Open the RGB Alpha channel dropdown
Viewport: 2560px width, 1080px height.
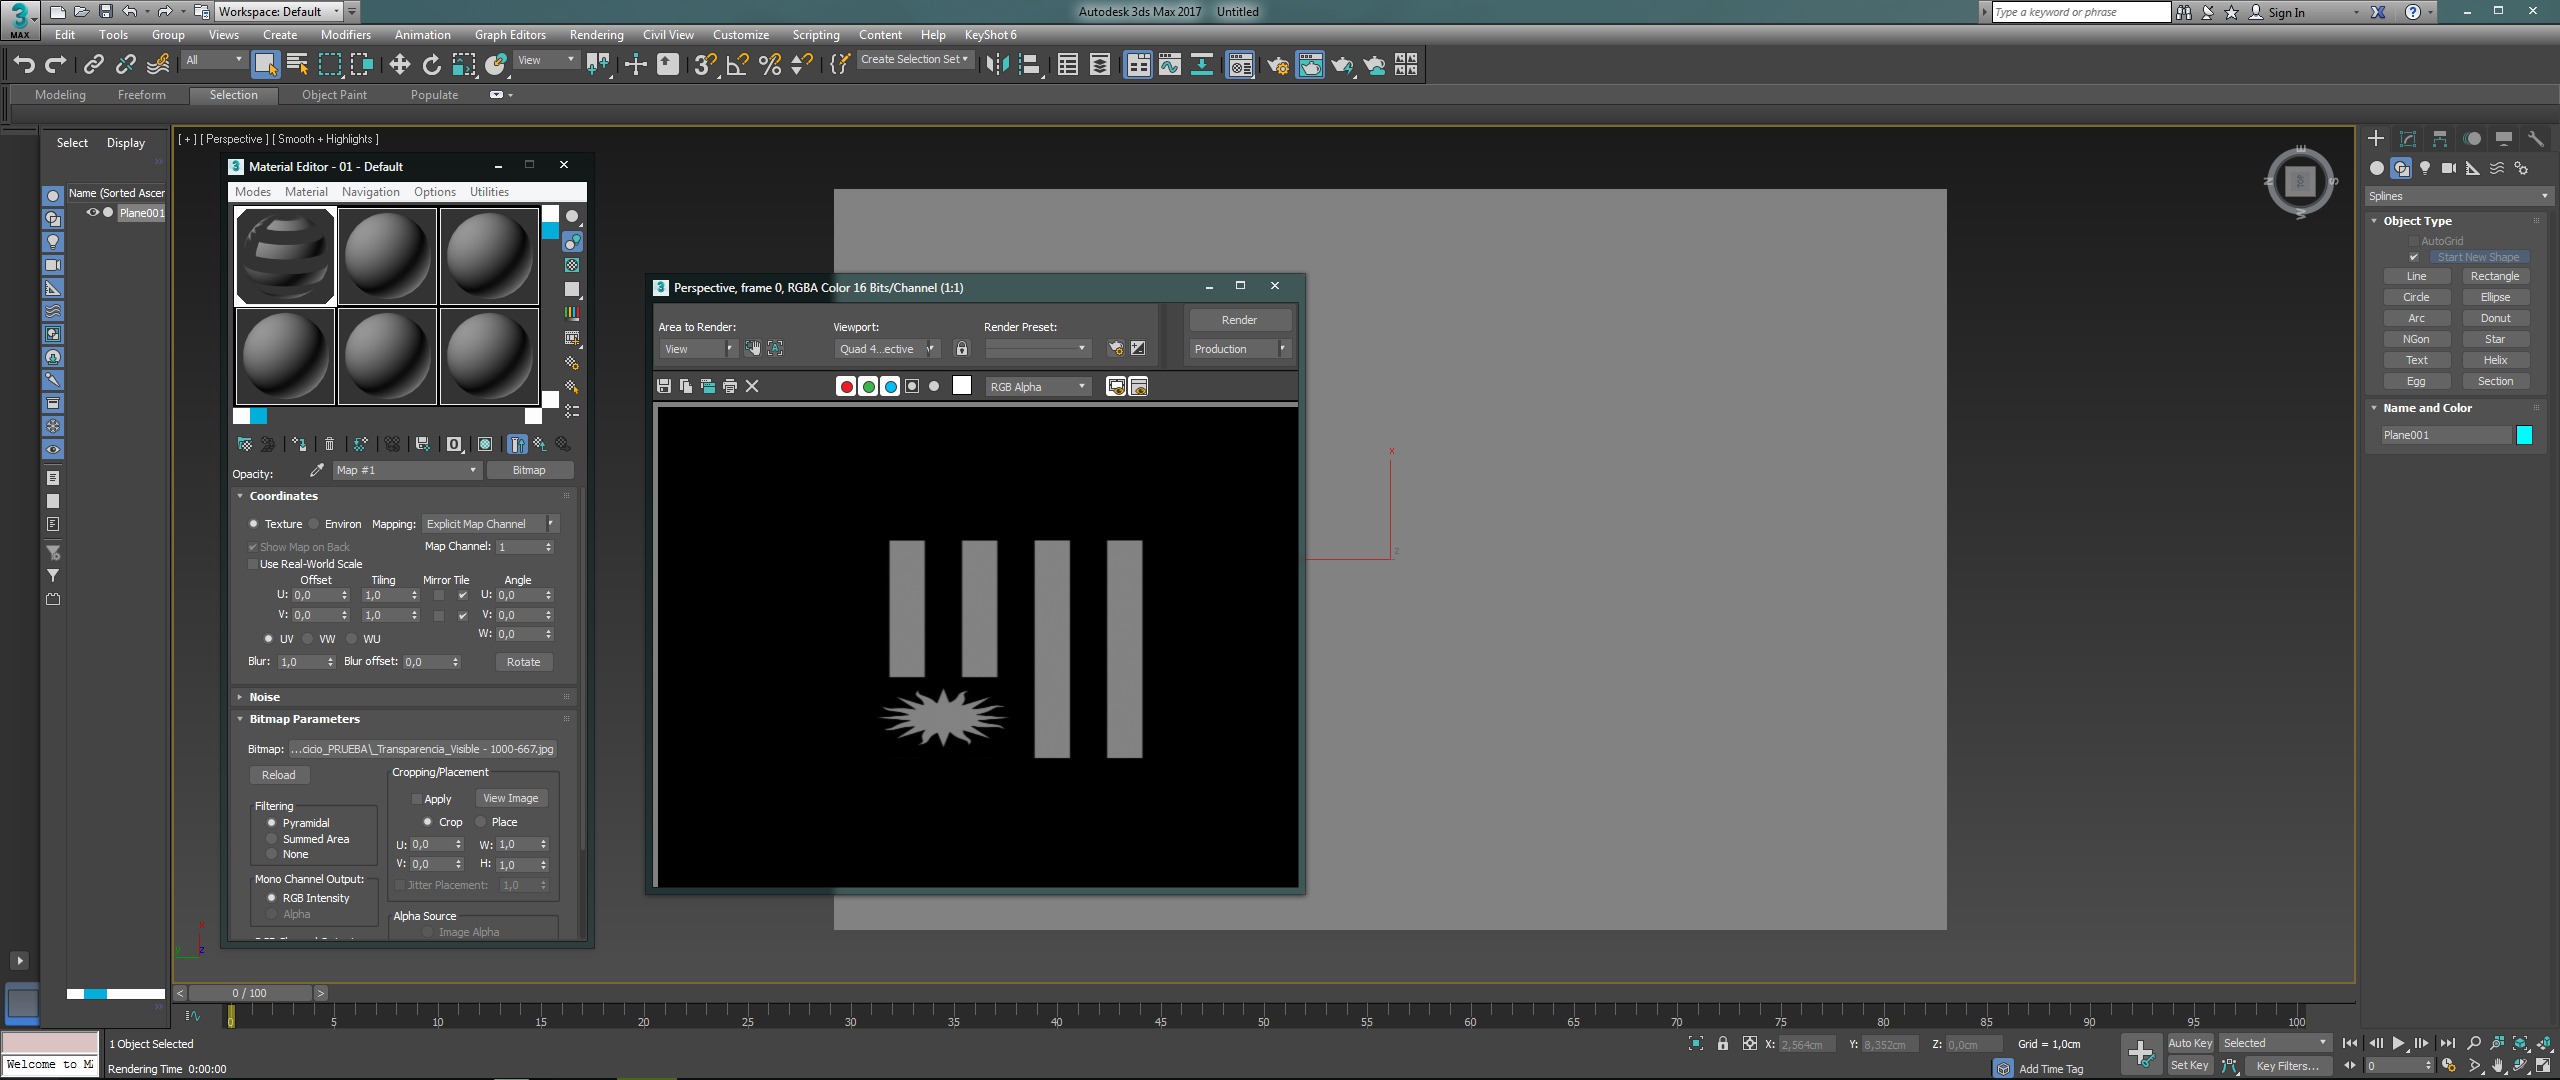[x=1037, y=387]
